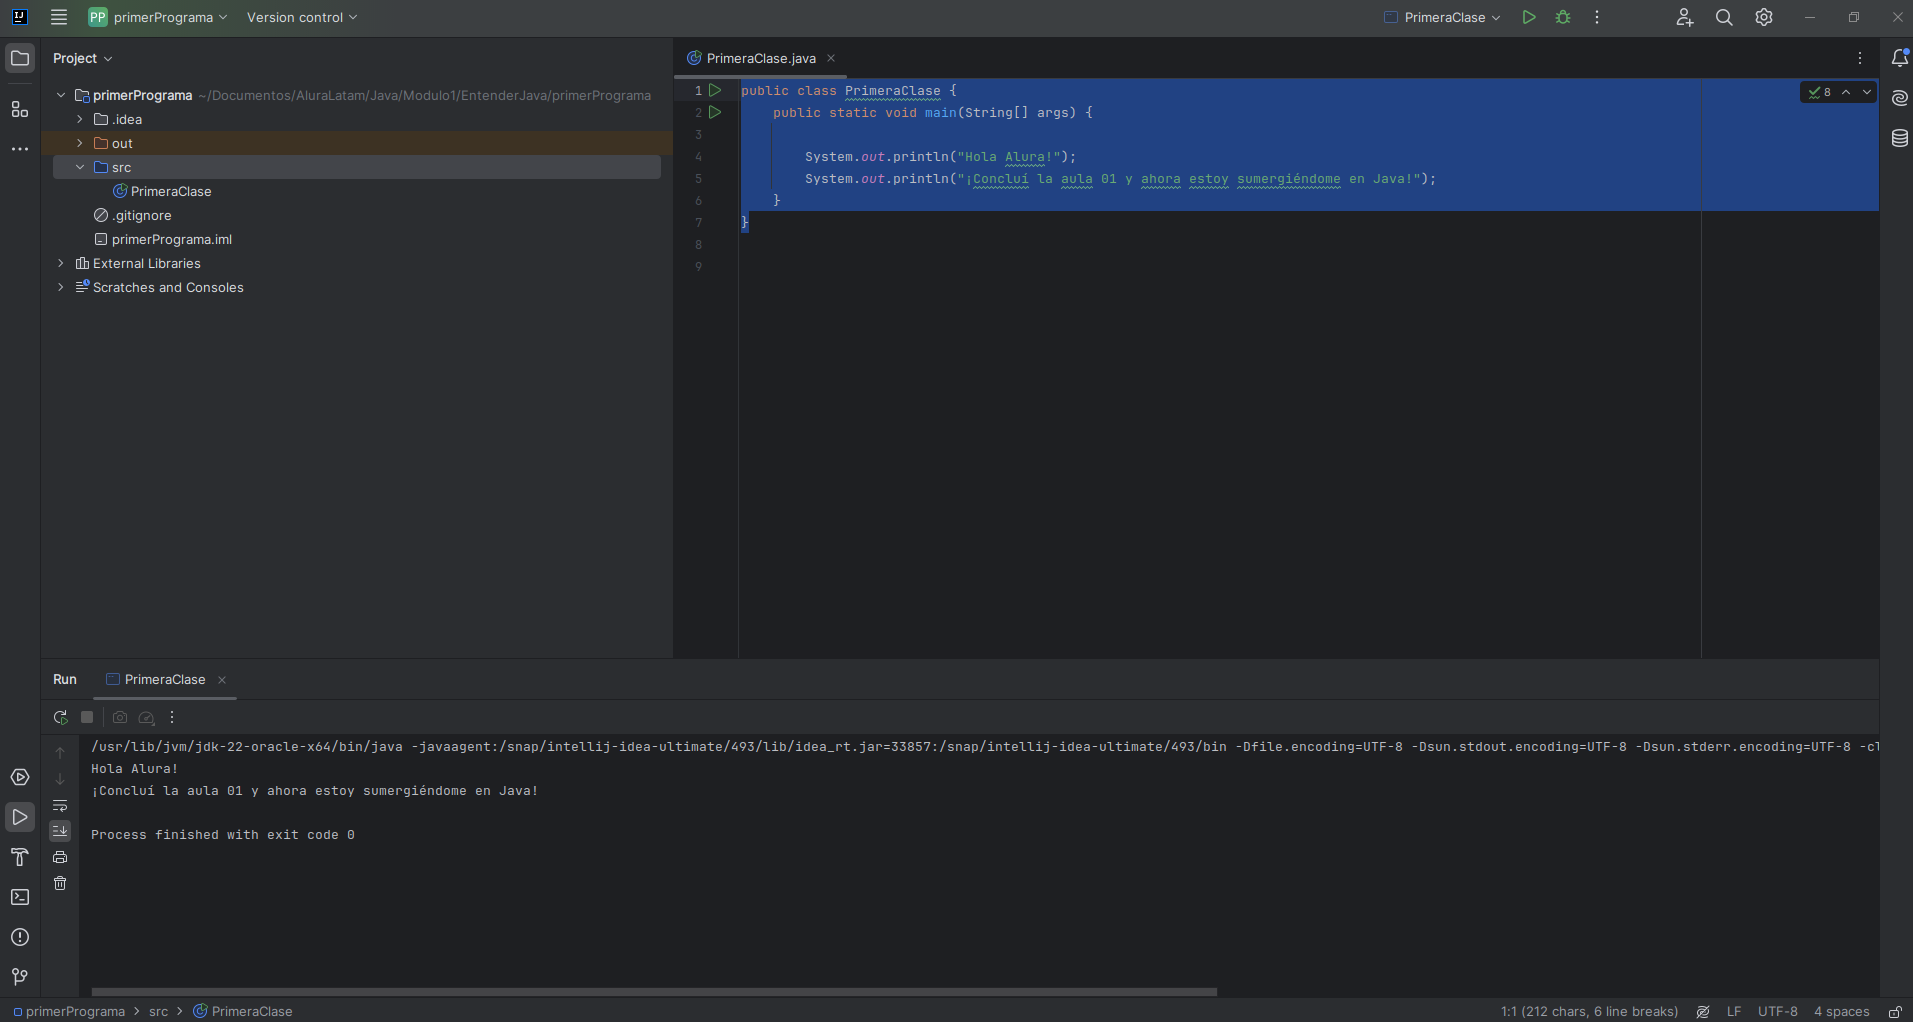
Task: Open the 4 spaces indent settings
Action: (x=1842, y=1011)
